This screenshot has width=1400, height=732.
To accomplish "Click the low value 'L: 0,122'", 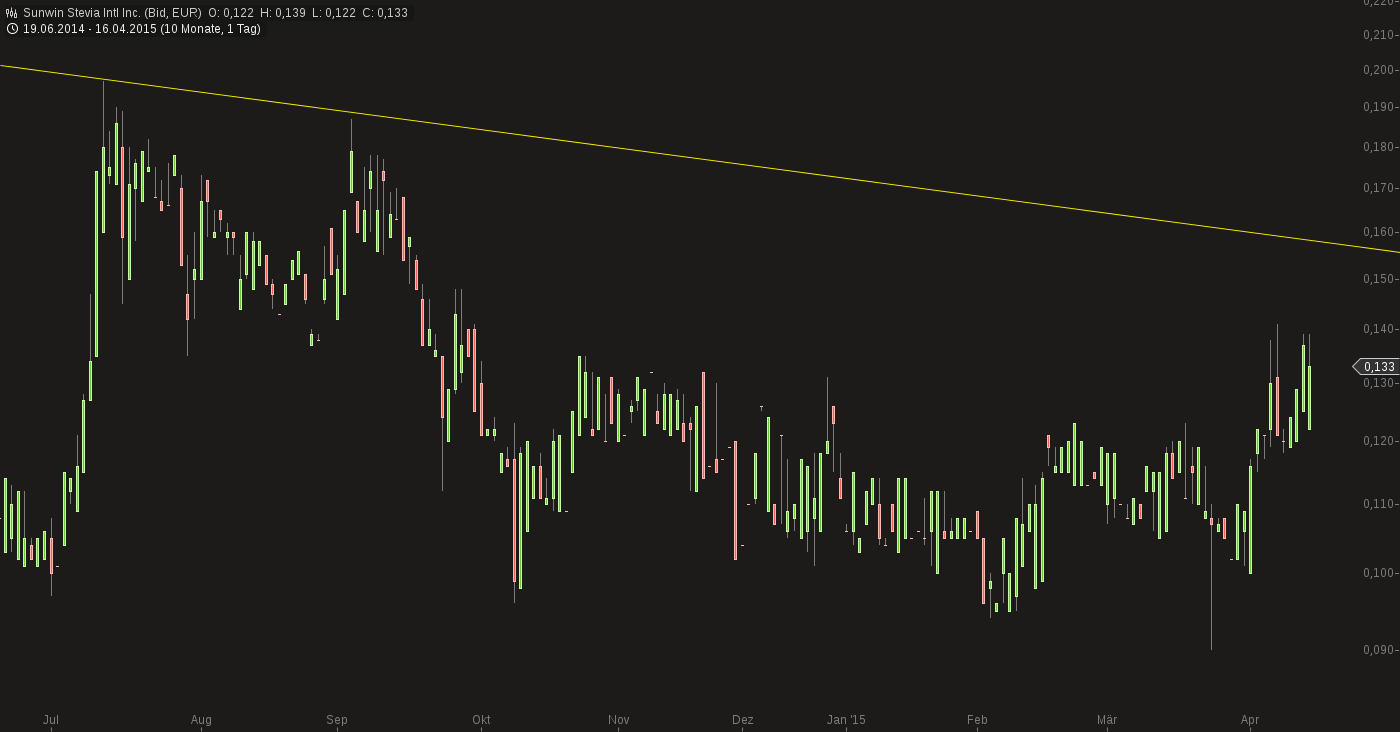I will [335, 13].
